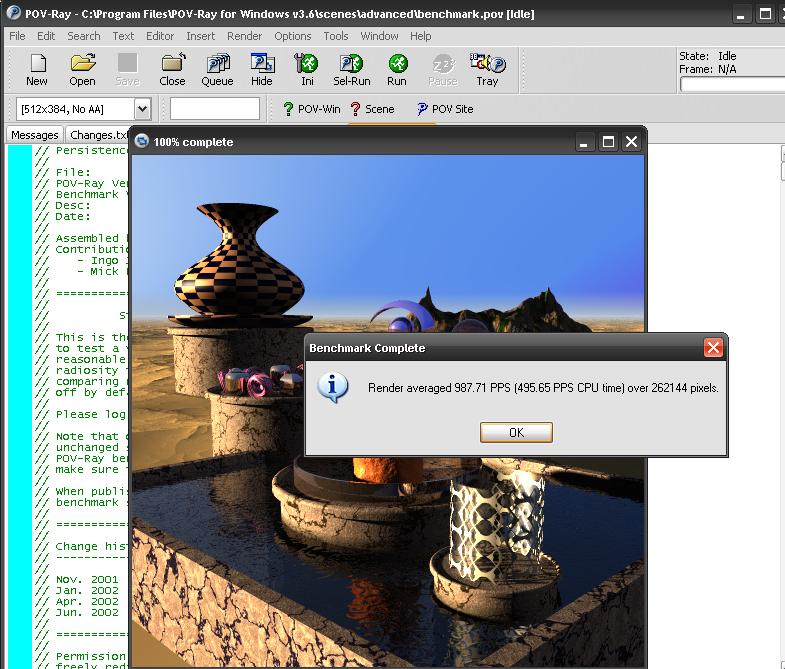Click editor comment line 'Desc:'
Viewport: 785px width, 669px height.
73,205
